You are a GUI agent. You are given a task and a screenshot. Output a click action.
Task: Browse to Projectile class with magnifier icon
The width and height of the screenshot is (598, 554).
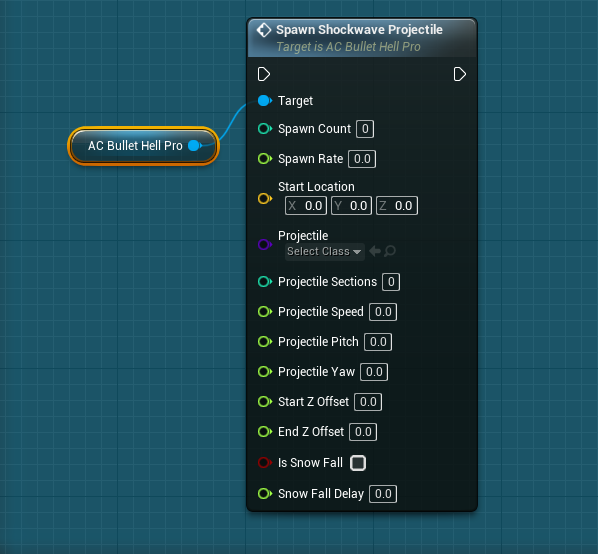point(390,251)
